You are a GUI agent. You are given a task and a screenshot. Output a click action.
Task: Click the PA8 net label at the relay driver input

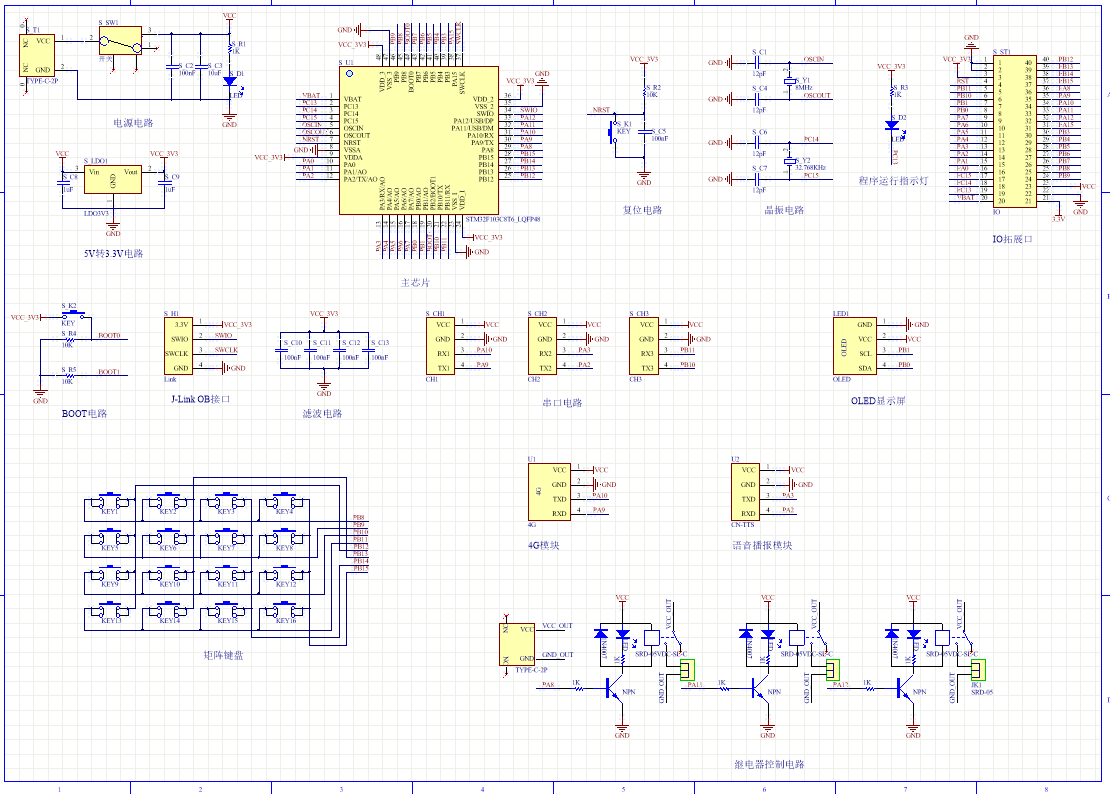click(548, 684)
